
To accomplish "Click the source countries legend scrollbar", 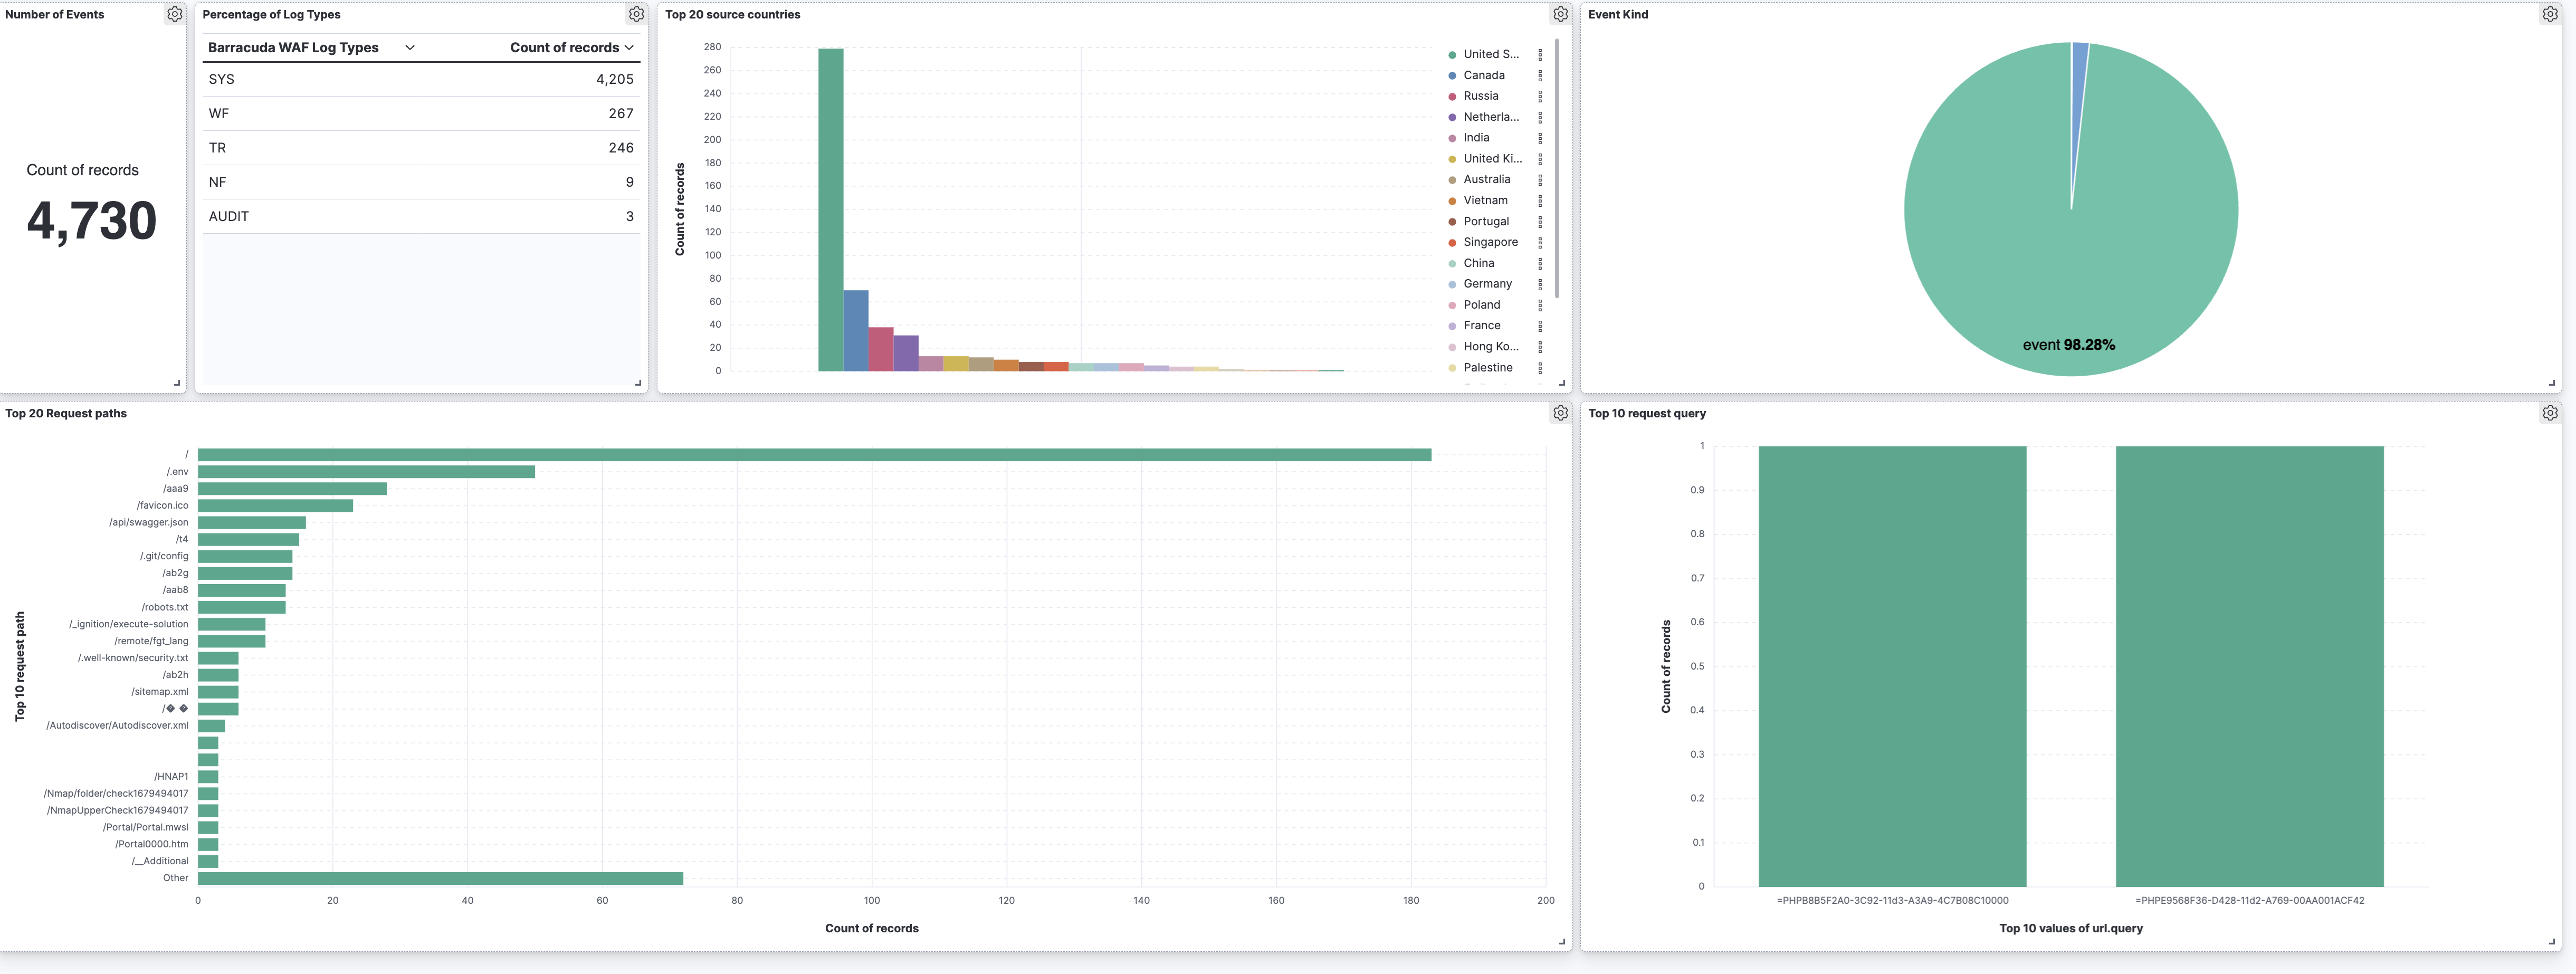I will [1557, 168].
